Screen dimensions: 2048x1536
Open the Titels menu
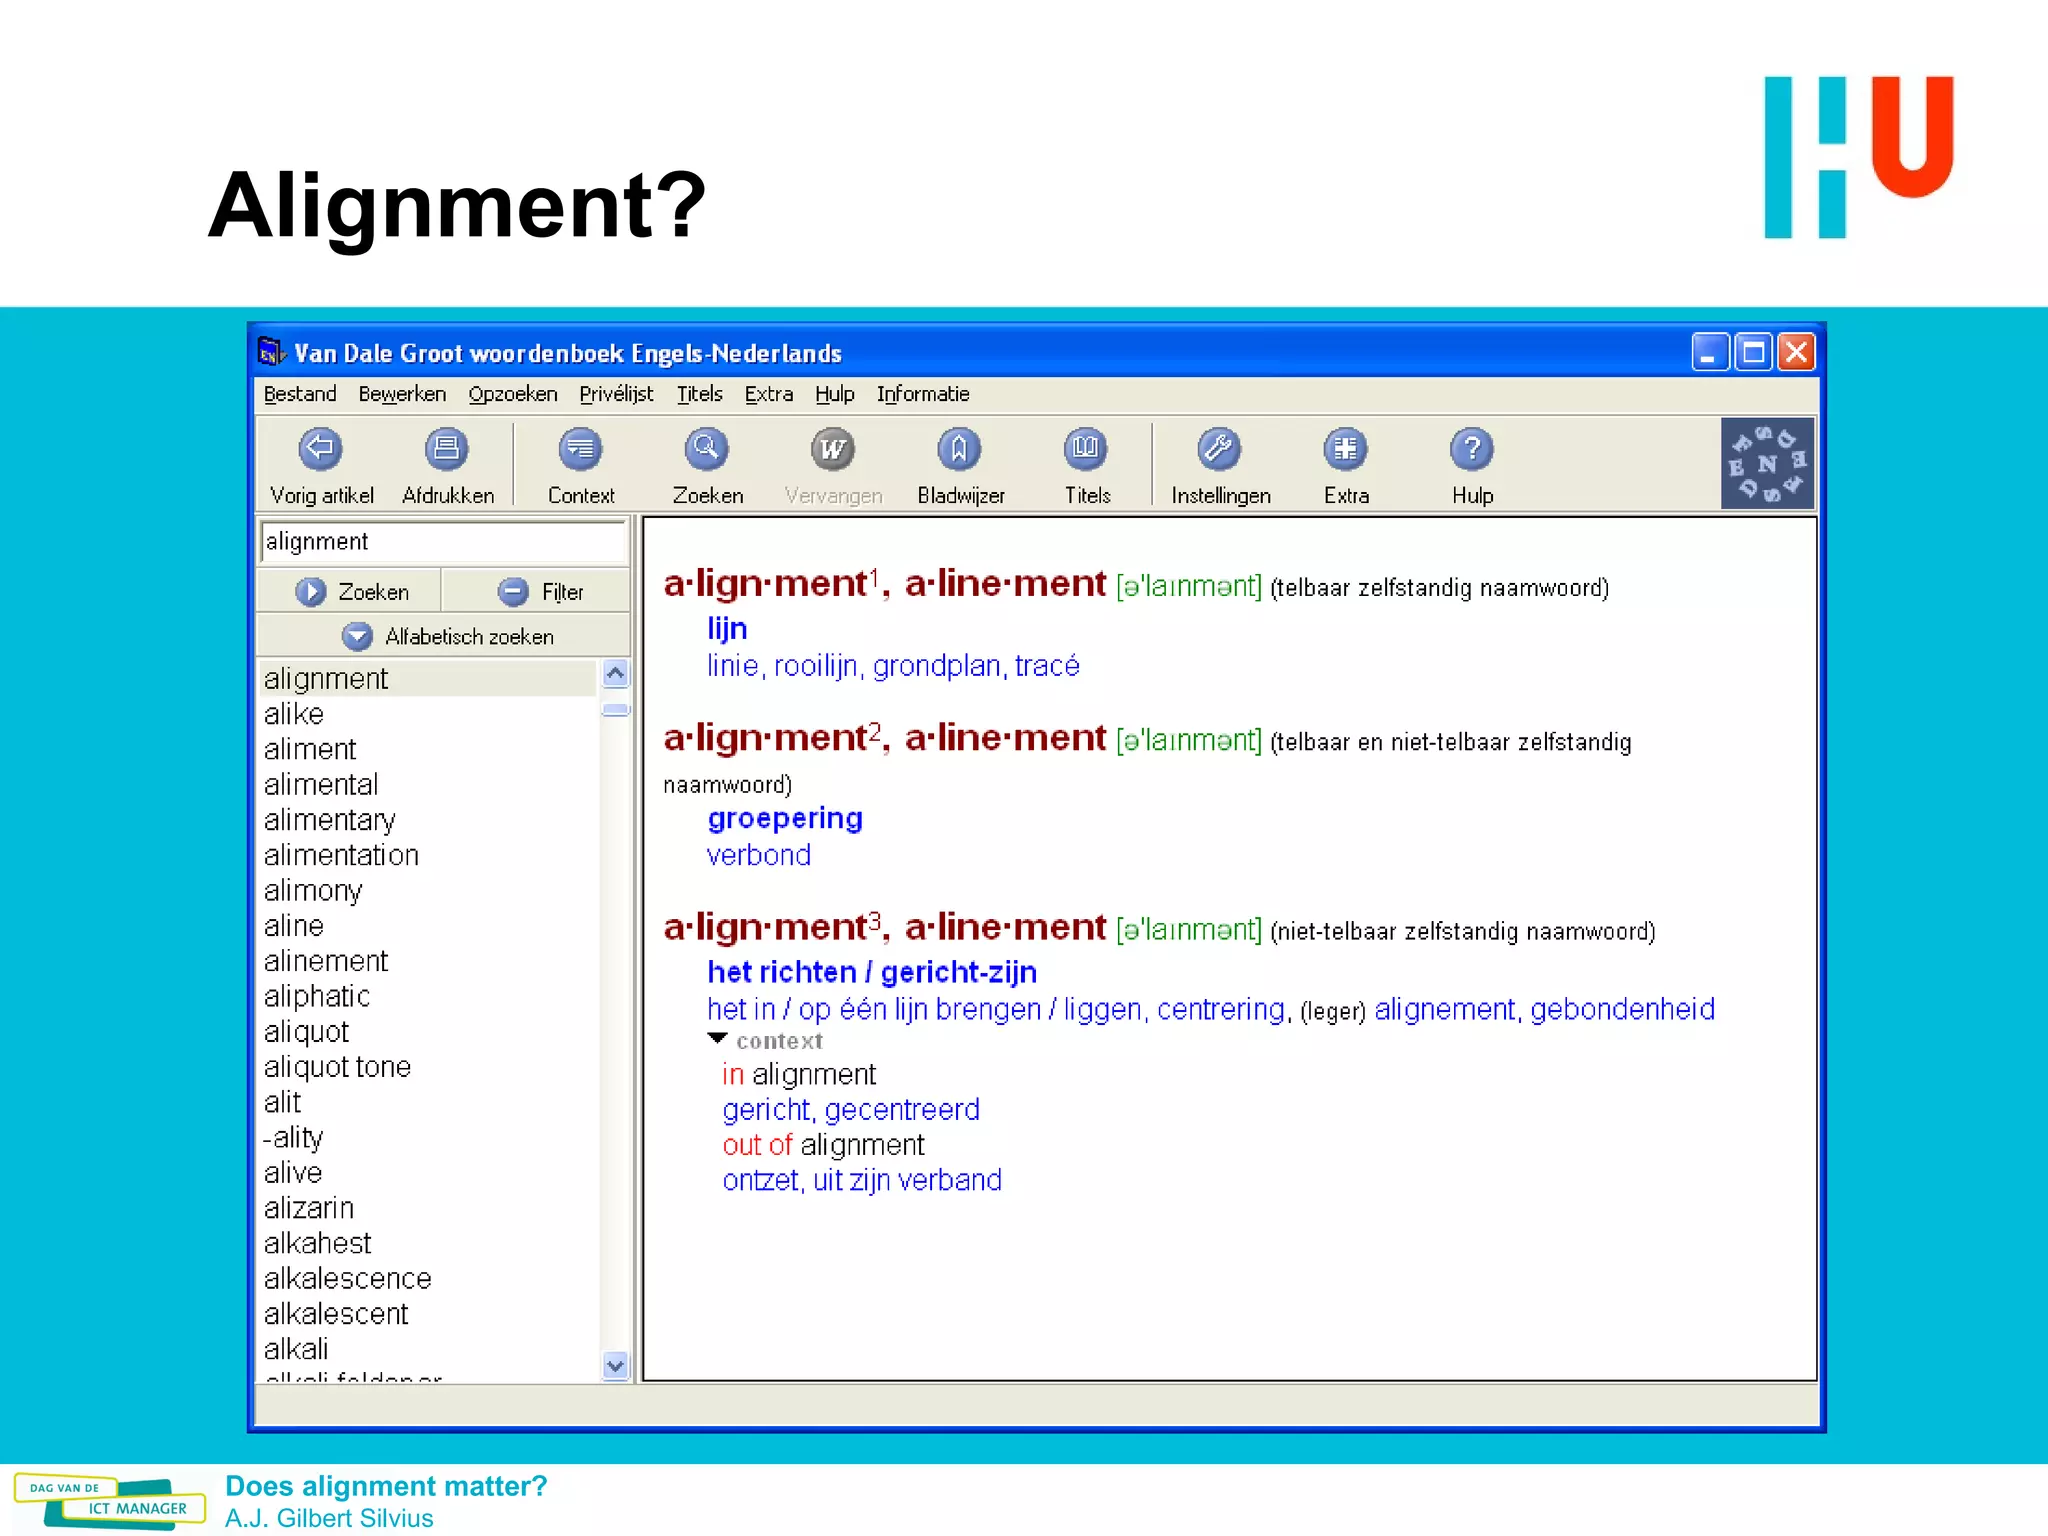click(699, 394)
